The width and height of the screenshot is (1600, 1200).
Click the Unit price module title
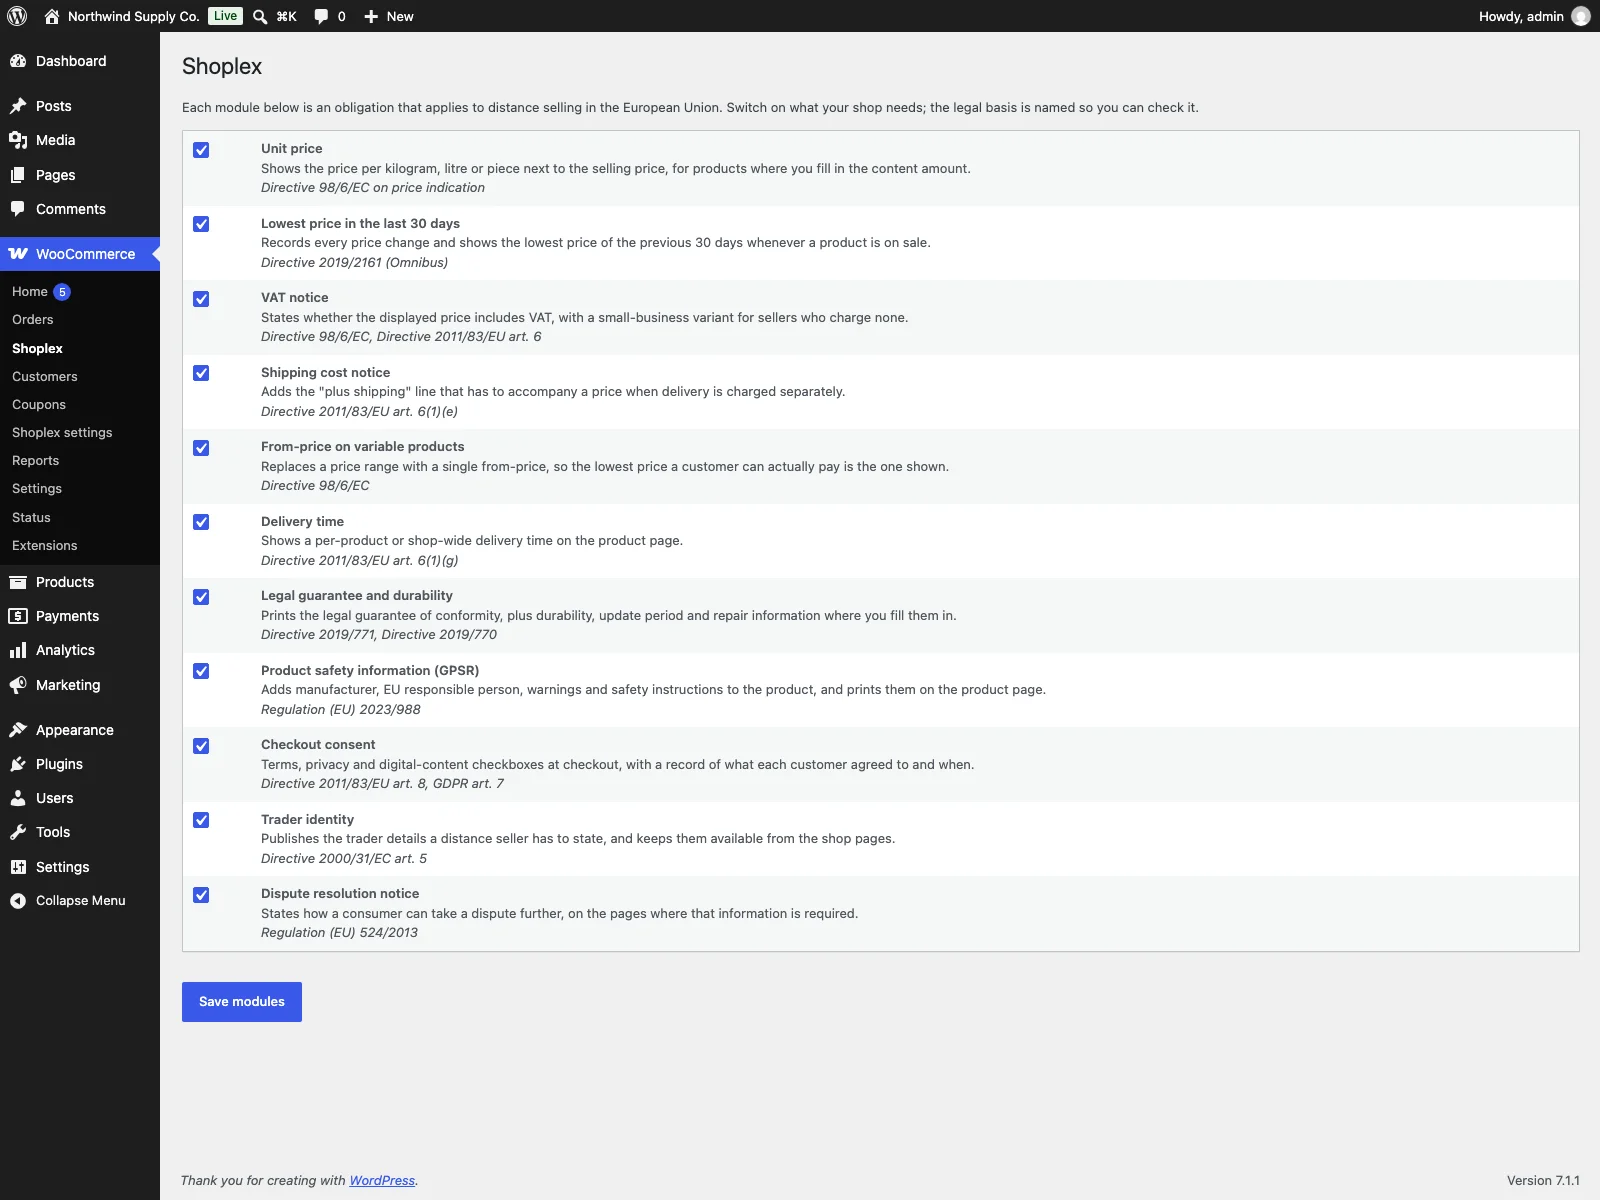tap(292, 149)
